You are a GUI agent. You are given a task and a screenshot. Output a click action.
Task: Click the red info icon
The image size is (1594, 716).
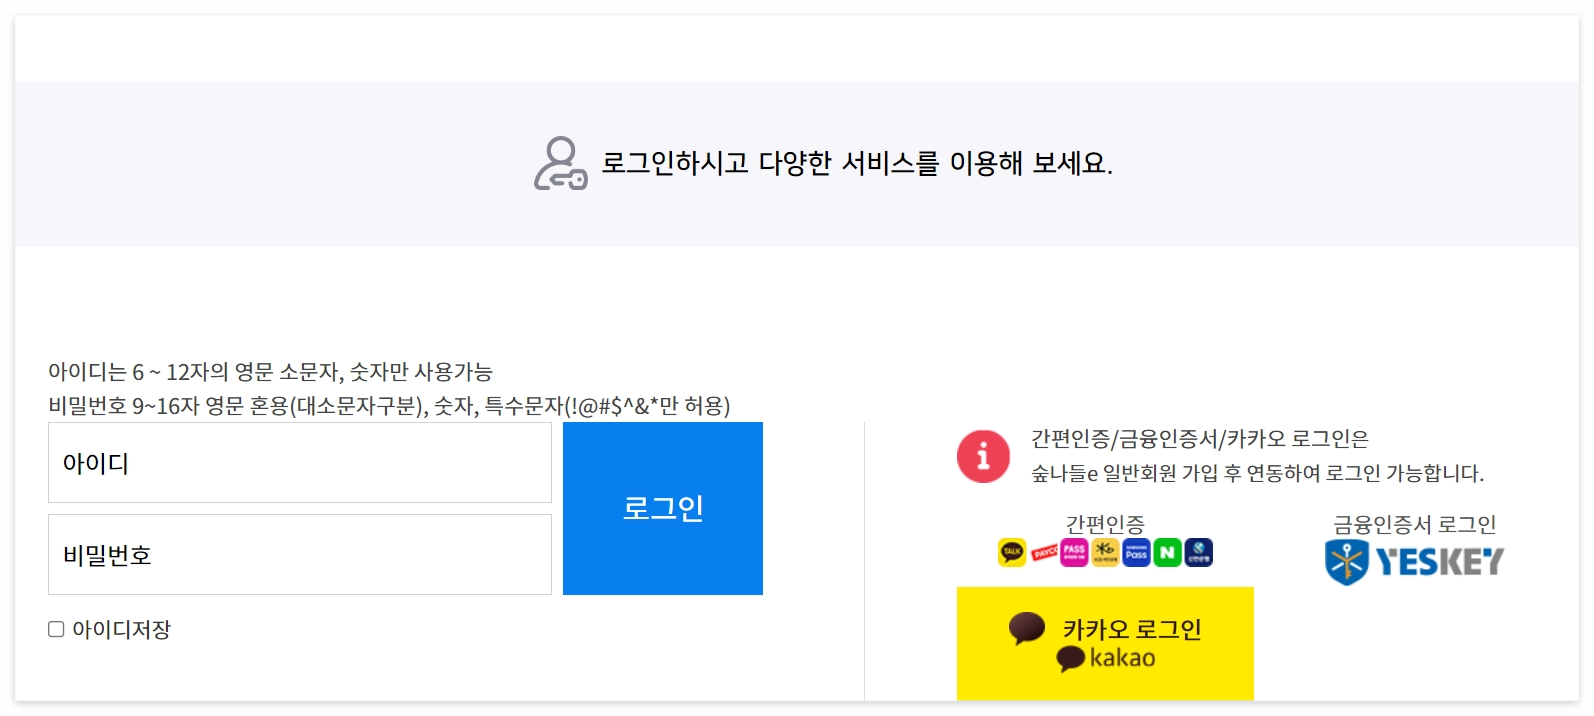[x=983, y=455]
